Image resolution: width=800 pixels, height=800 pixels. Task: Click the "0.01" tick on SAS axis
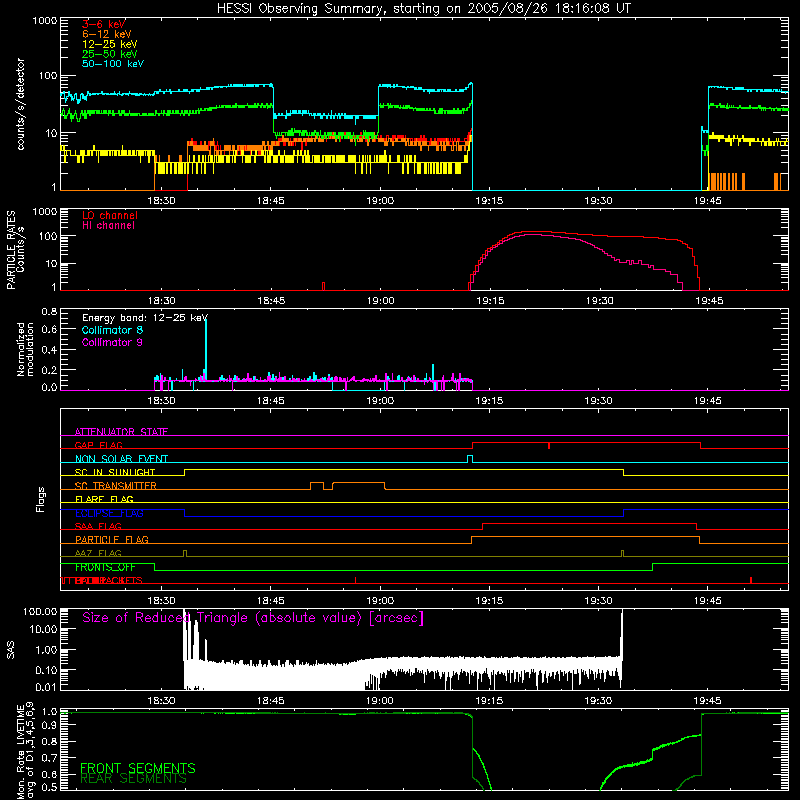[46, 687]
